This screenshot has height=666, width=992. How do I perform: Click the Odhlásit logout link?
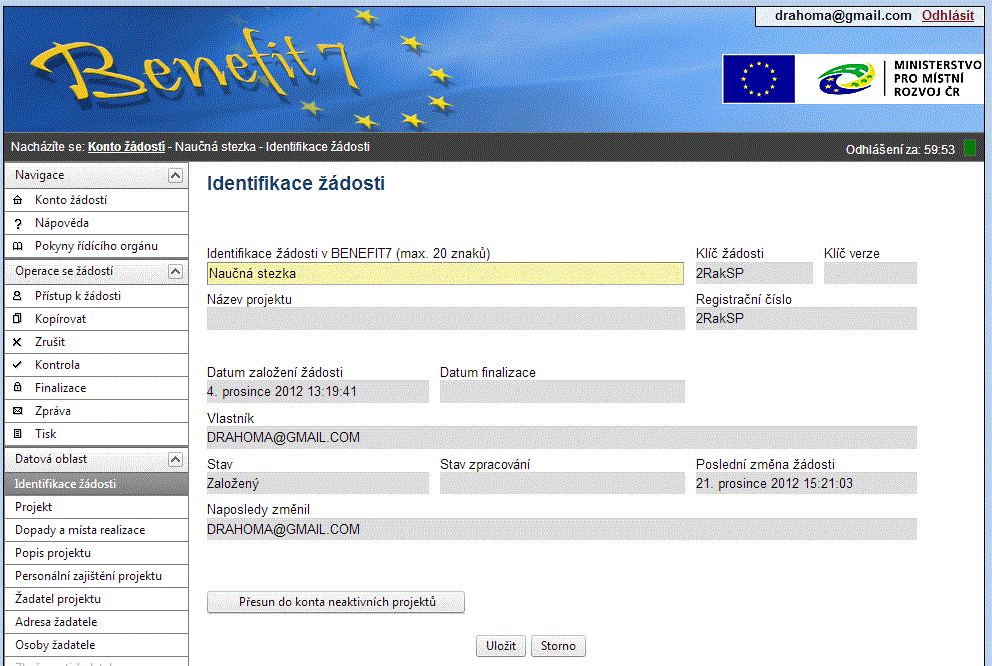(x=947, y=16)
